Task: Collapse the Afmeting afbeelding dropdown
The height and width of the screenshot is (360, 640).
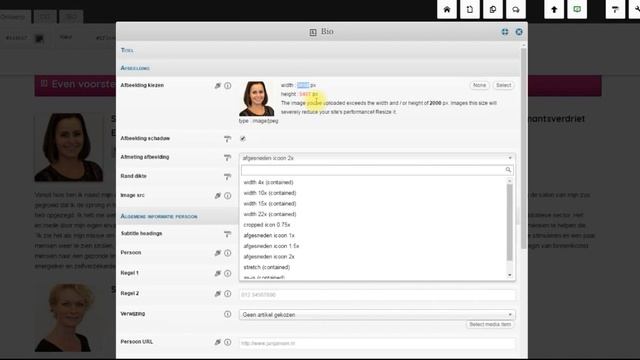Action: (377, 158)
